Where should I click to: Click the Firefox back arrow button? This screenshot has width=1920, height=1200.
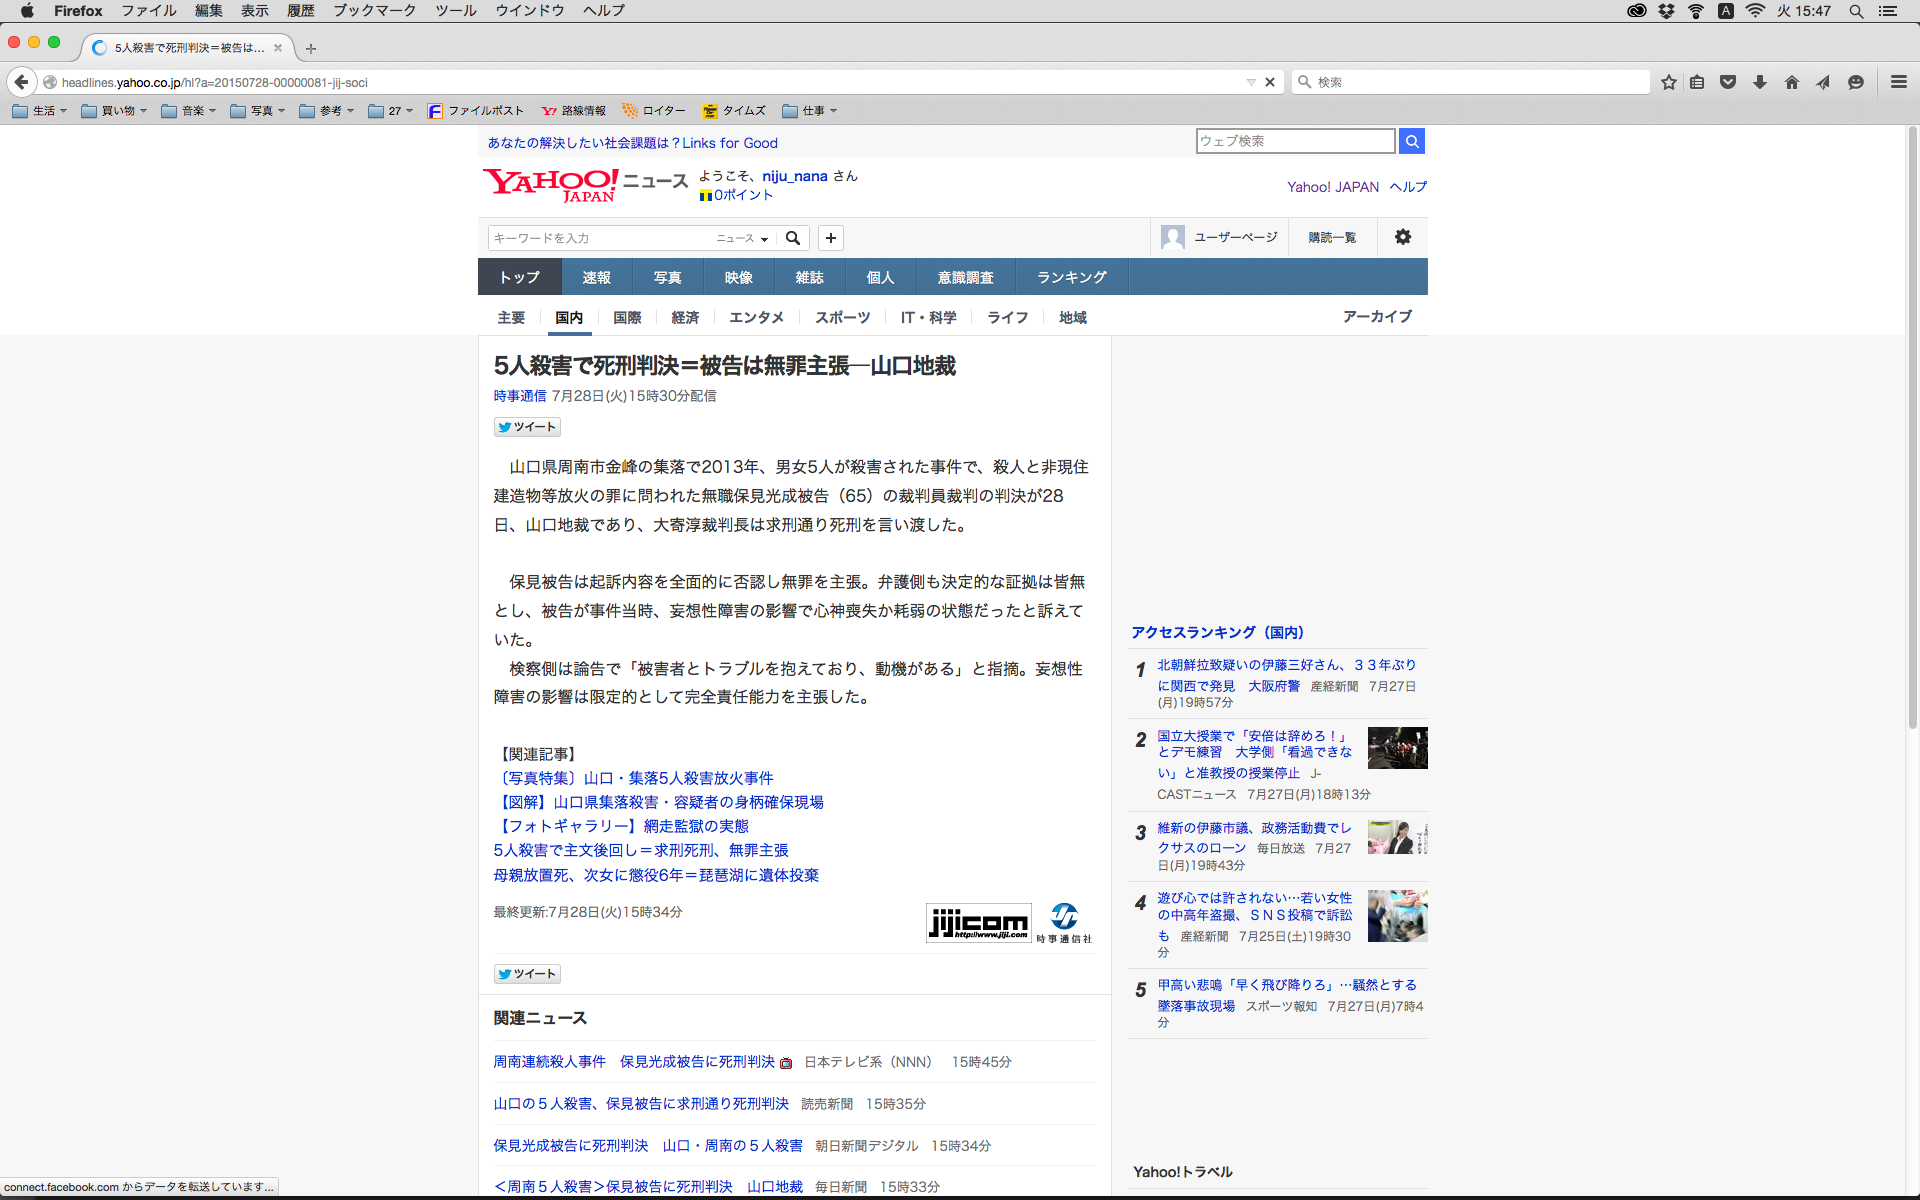[x=21, y=82]
